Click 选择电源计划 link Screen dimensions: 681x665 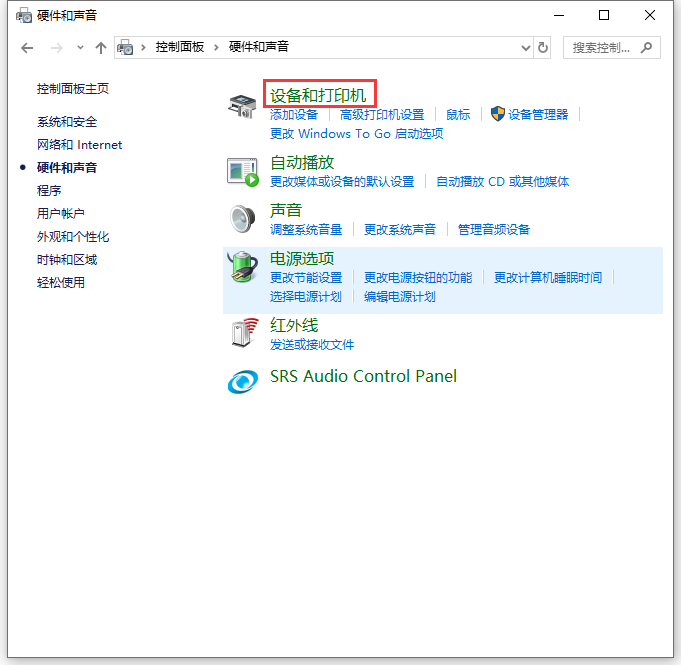point(306,297)
